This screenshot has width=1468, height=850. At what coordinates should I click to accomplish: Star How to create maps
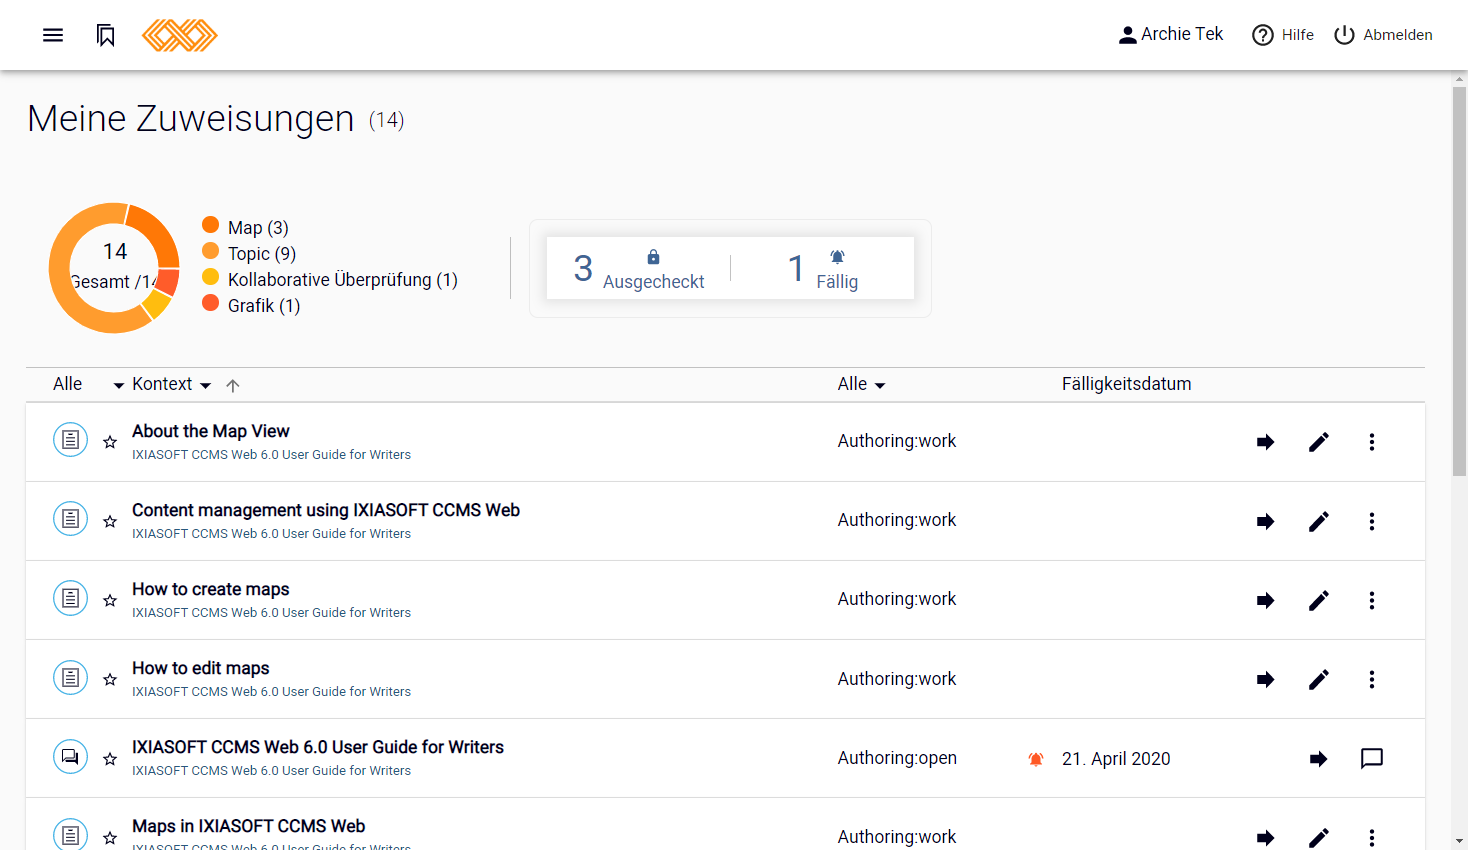110,600
